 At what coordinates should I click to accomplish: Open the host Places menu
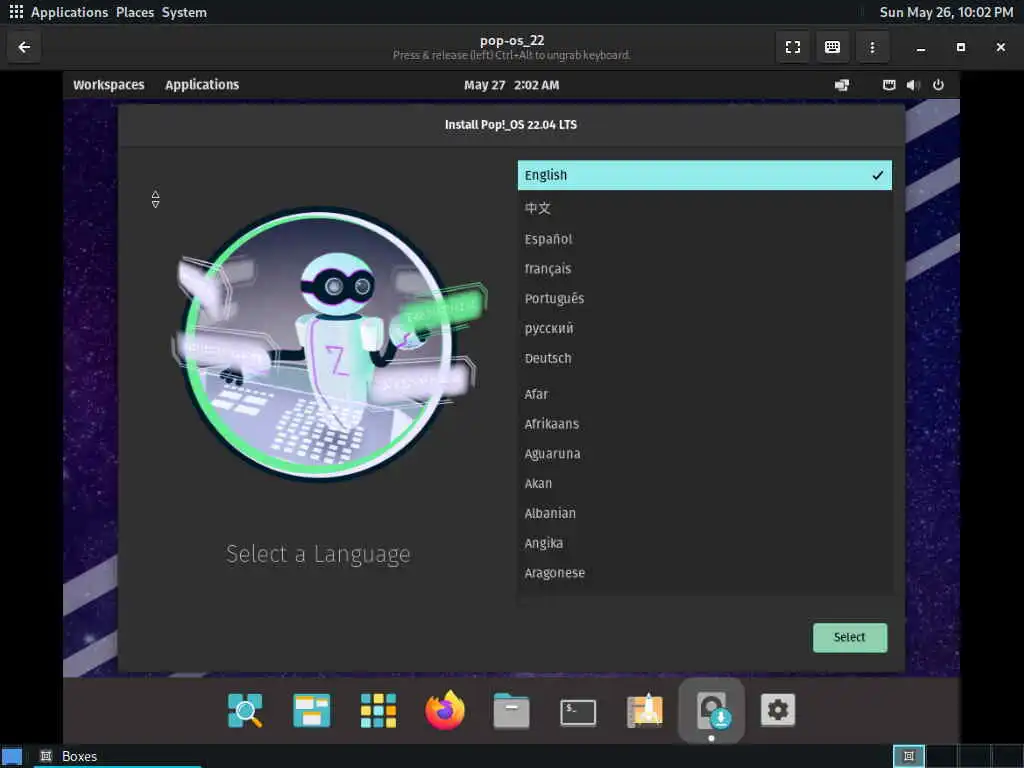135,12
